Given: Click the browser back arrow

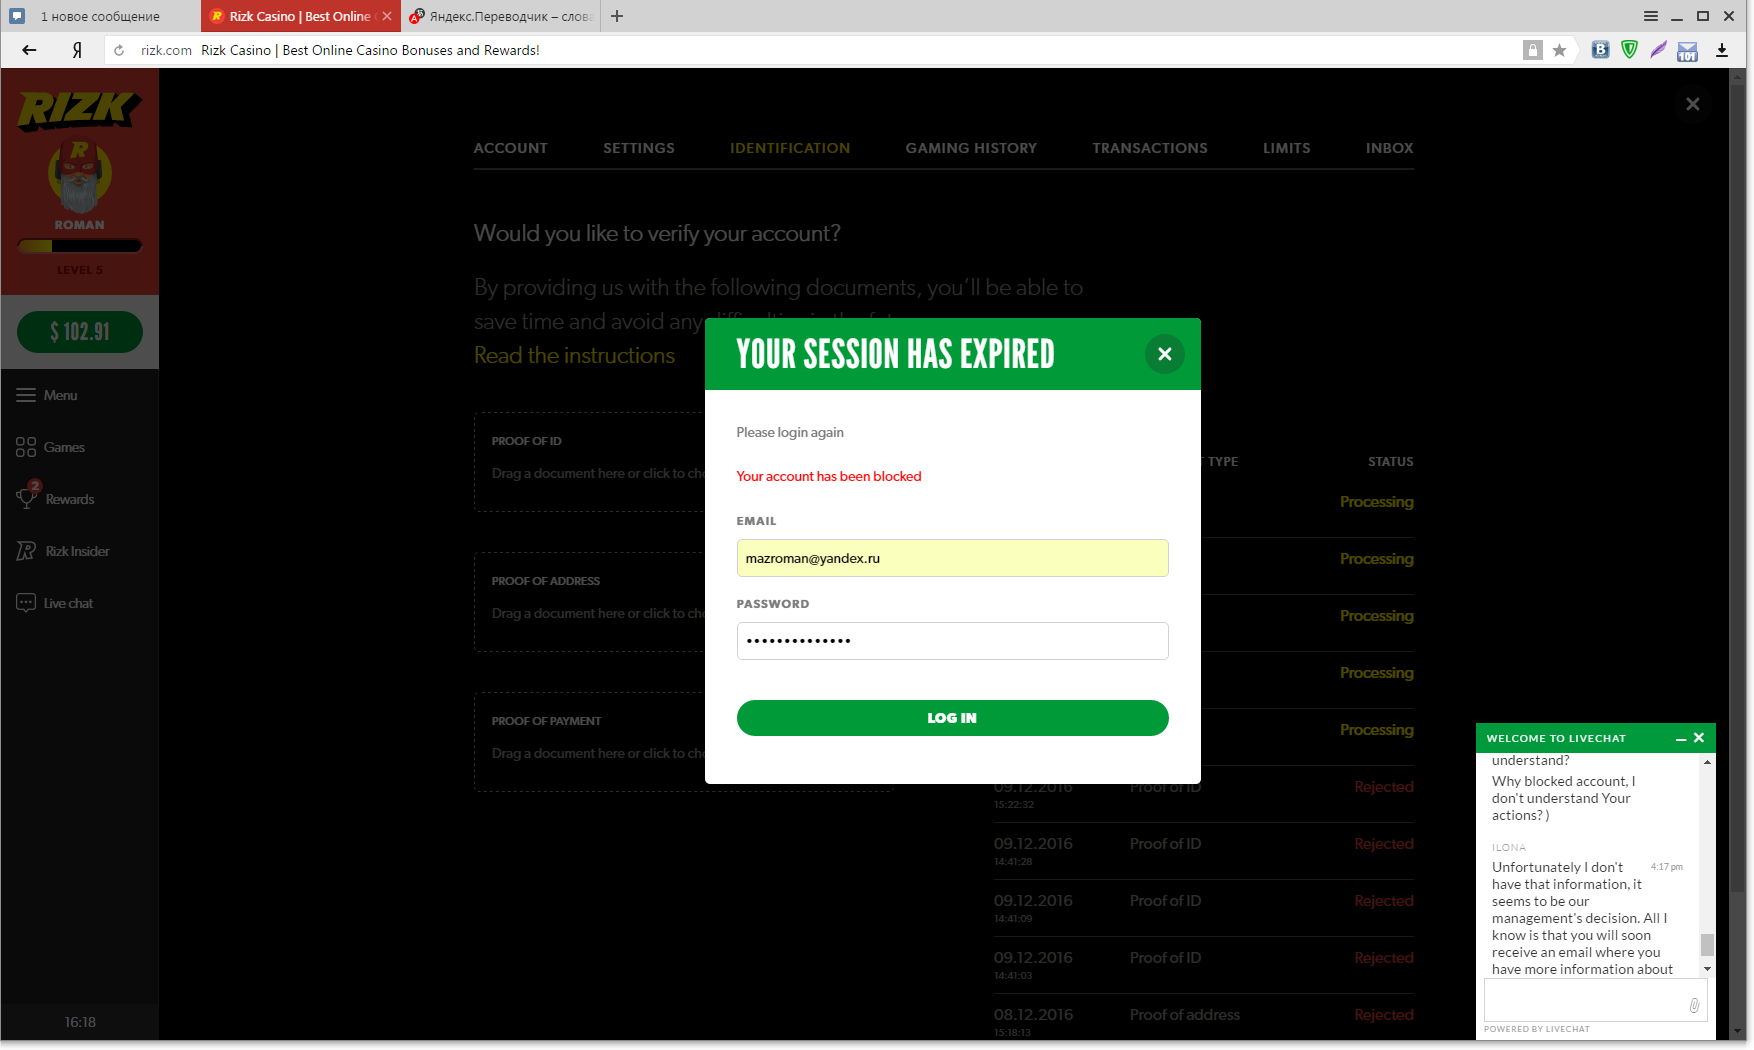Looking at the screenshot, I should [29, 50].
